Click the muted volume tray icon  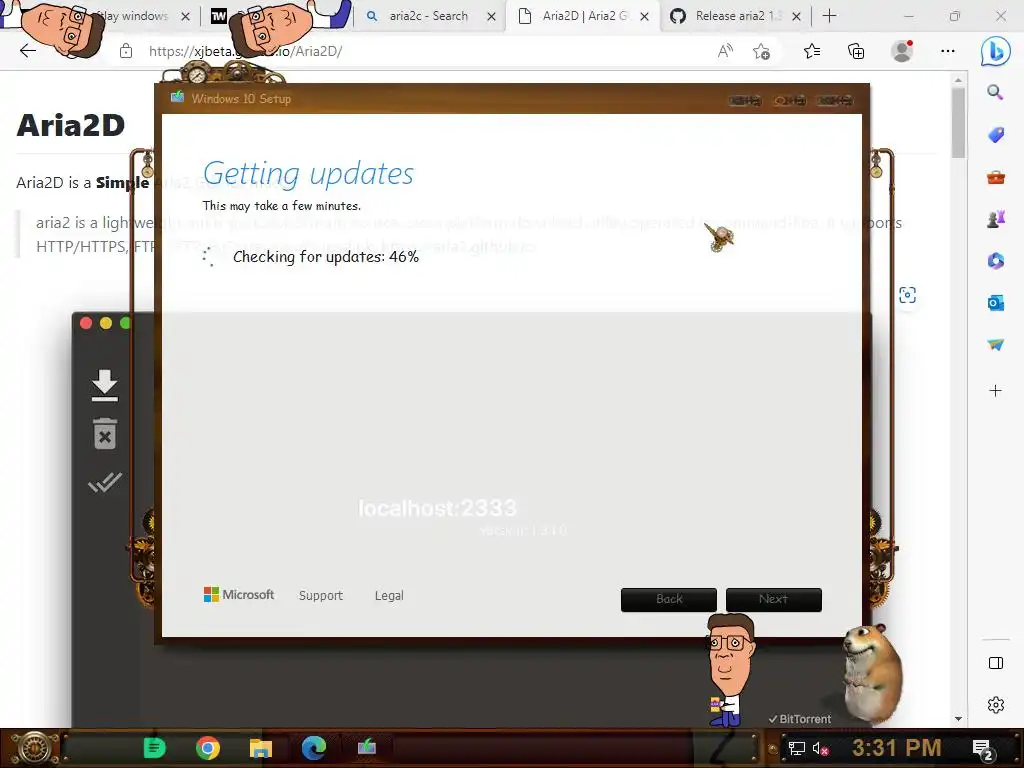820,749
